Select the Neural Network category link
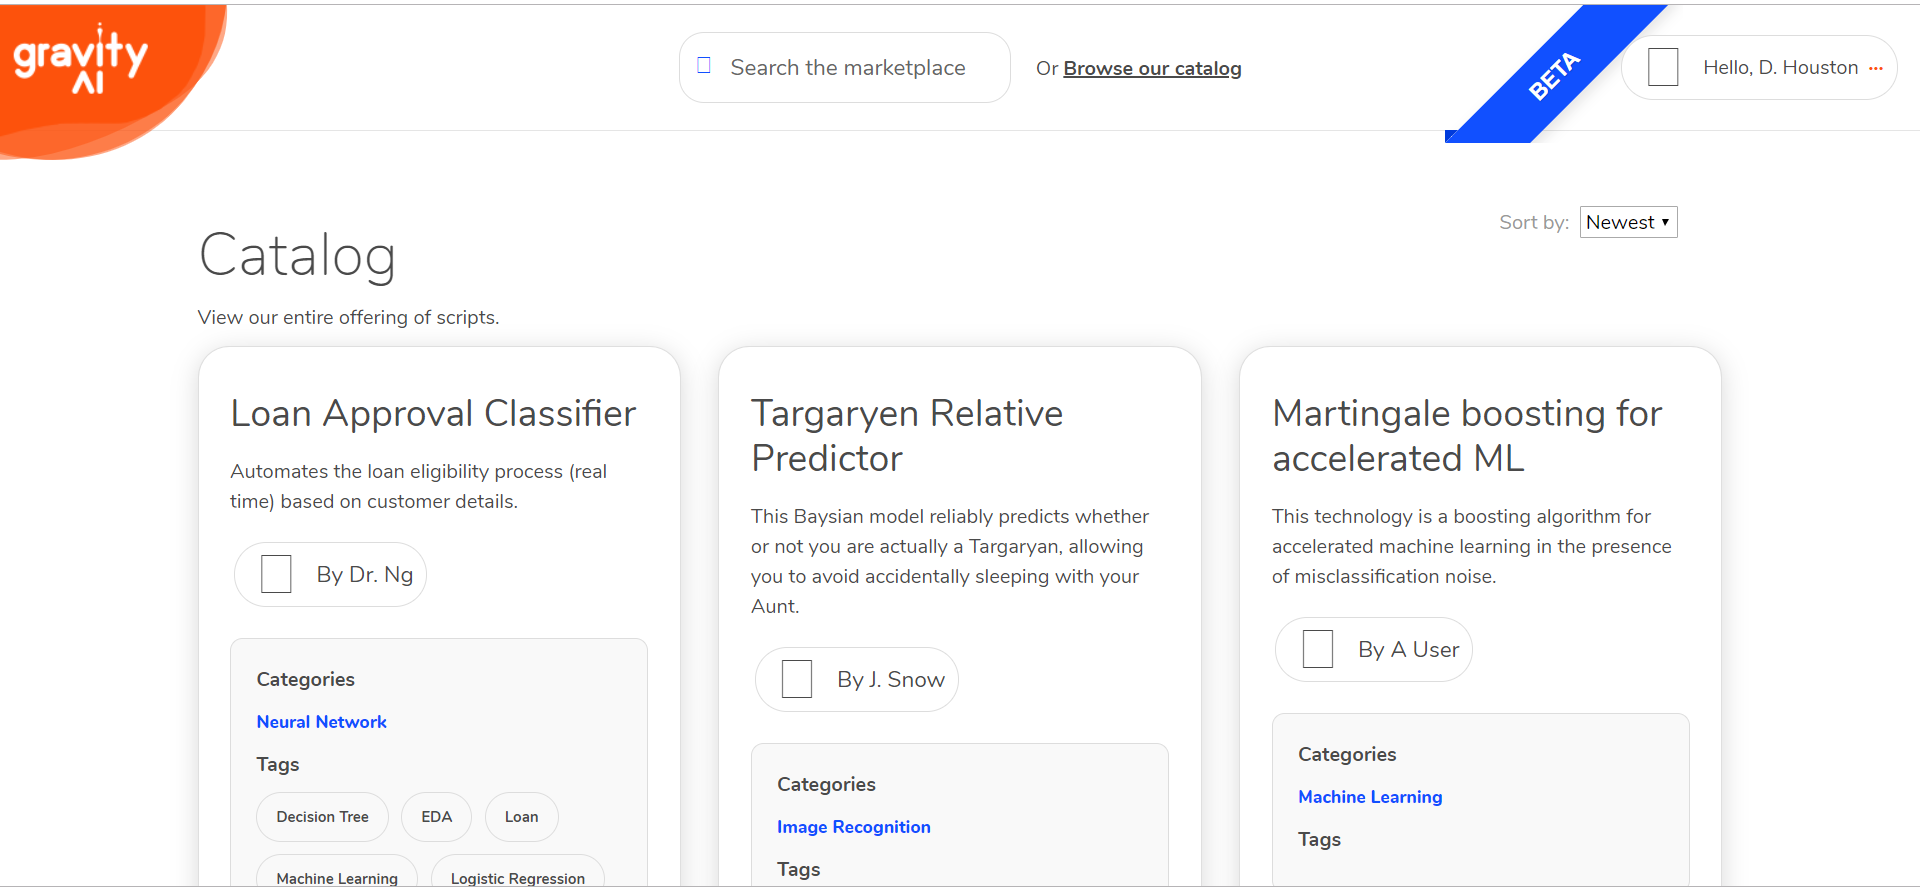 tap(321, 722)
